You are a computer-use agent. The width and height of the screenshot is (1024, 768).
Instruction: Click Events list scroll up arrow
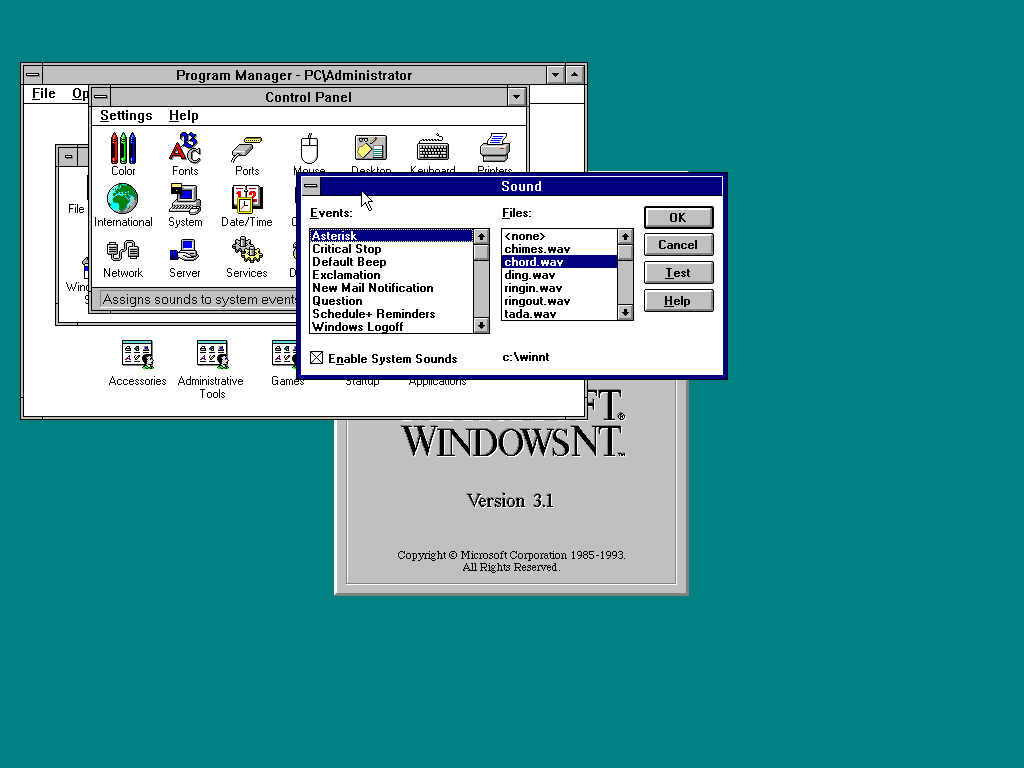[x=481, y=236]
